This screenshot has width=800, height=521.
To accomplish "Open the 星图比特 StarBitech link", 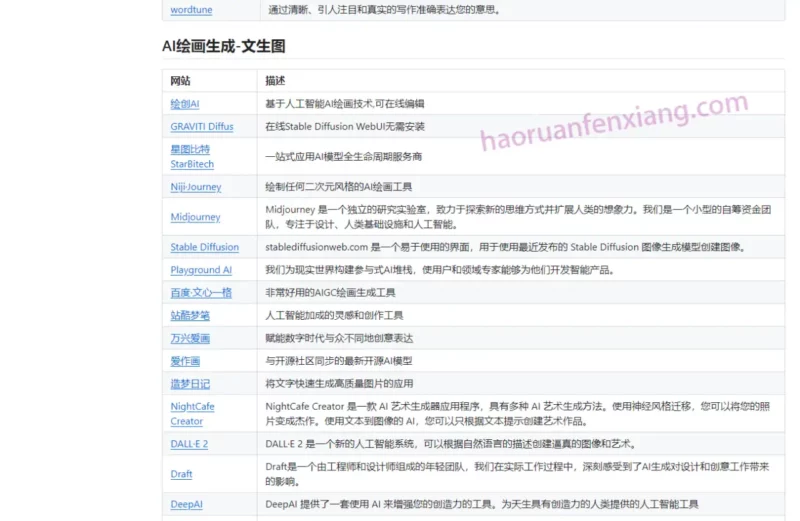I will coord(192,157).
